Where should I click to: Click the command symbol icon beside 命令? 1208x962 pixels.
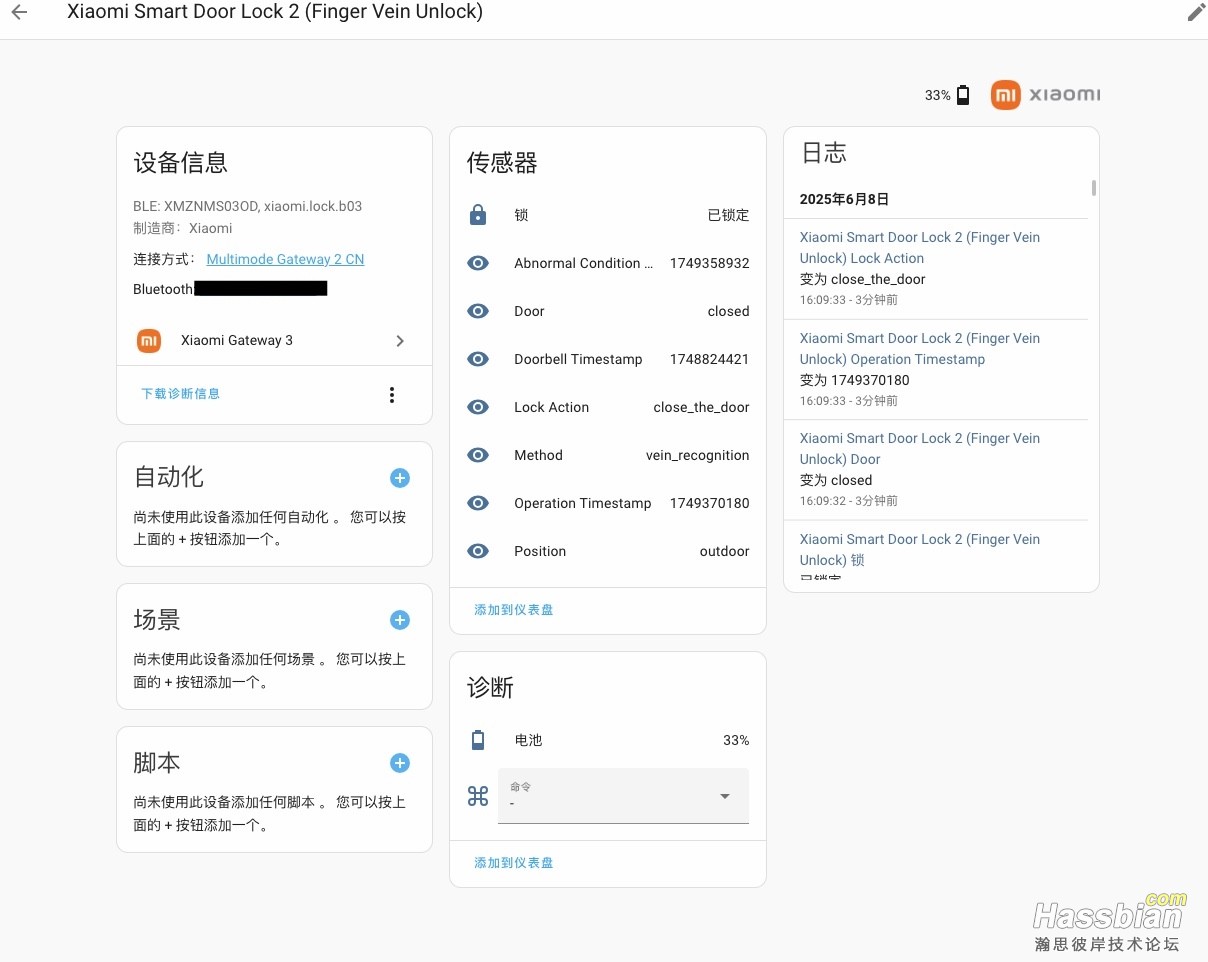tap(478, 796)
